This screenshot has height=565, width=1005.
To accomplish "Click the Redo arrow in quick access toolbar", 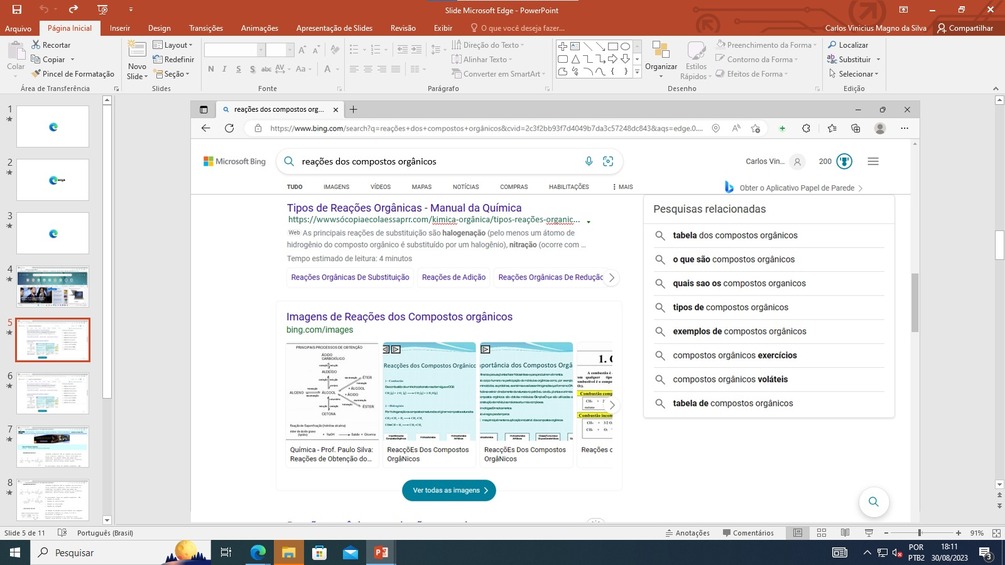I will (x=73, y=10).
